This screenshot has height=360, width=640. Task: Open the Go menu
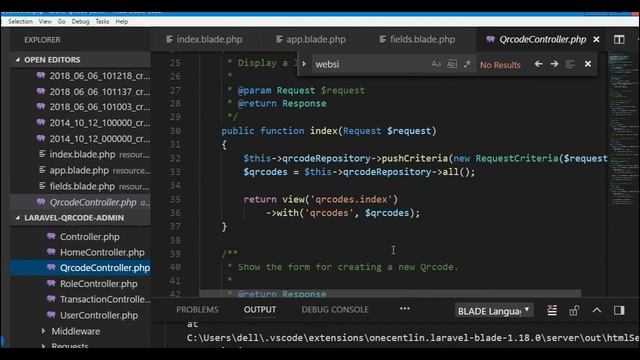[61, 21]
